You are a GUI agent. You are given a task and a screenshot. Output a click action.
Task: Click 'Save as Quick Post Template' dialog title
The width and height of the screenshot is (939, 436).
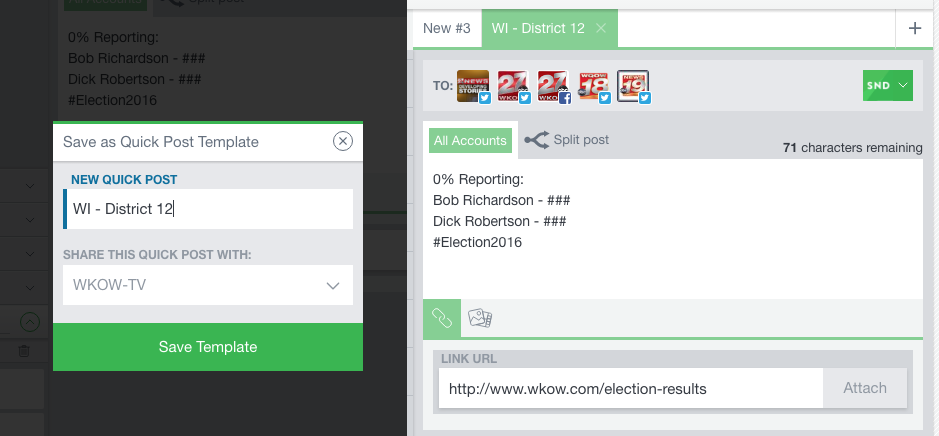coord(160,142)
